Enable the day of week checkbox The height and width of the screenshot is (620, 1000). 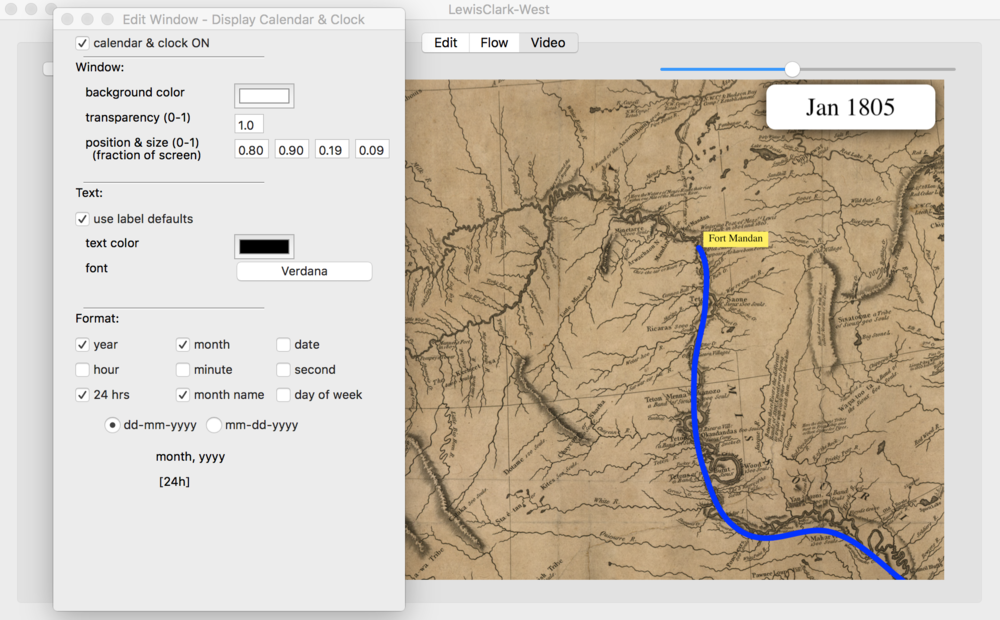tap(283, 395)
